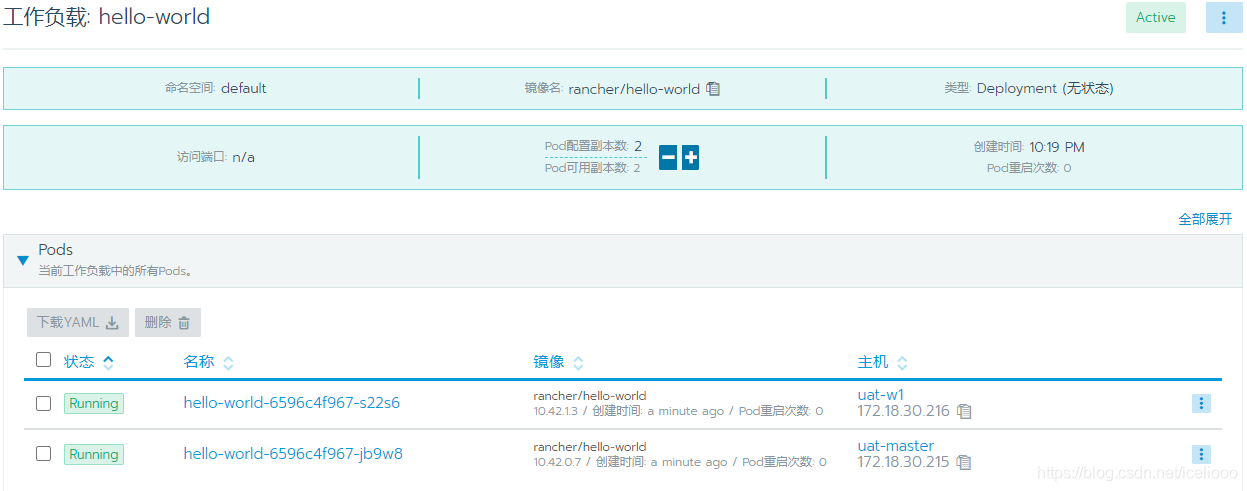Sort pods by the 主机 column
The height and width of the screenshot is (491, 1247).
(883, 362)
